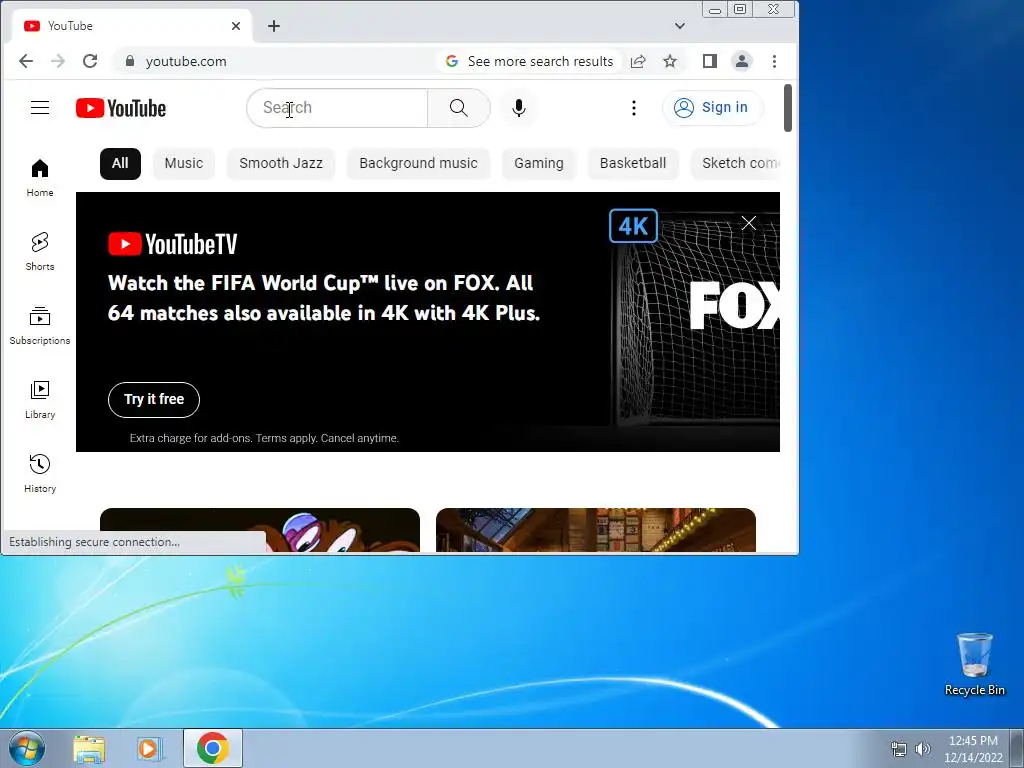
Task: Toggle Chrome side panel
Action: 710,61
